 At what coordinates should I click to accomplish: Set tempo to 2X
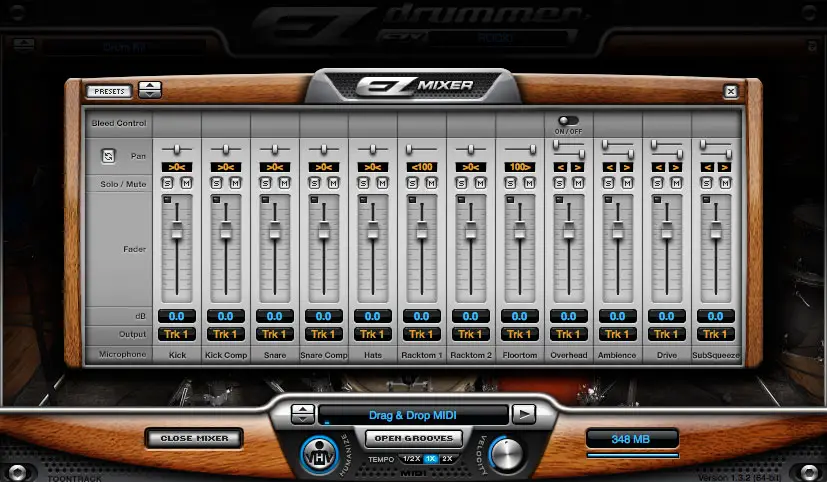(447, 459)
